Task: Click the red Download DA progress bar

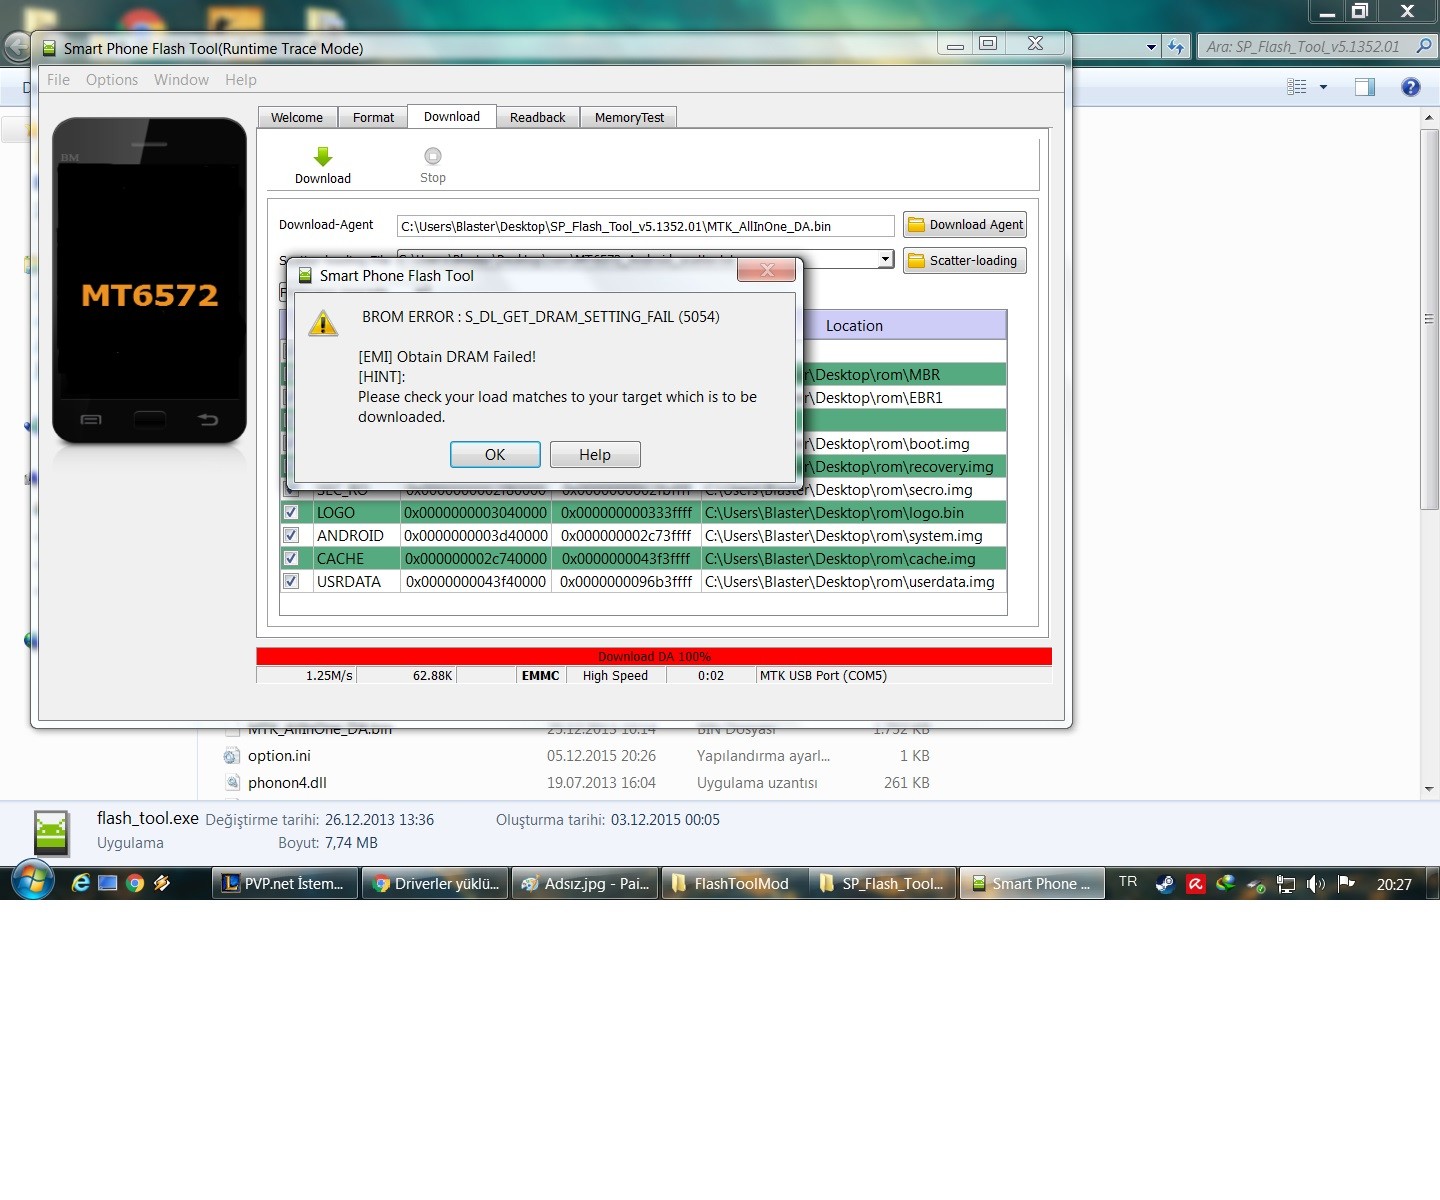Action: pos(654,656)
